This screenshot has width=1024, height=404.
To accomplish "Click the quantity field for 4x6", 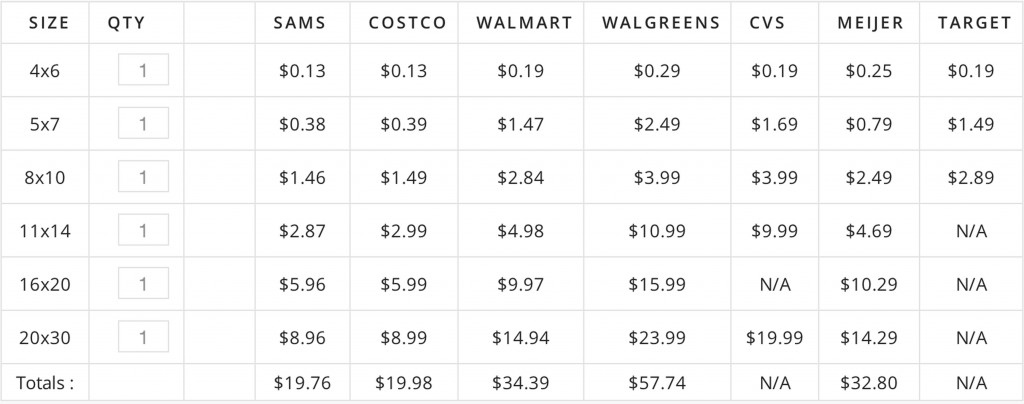I will [143, 70].
